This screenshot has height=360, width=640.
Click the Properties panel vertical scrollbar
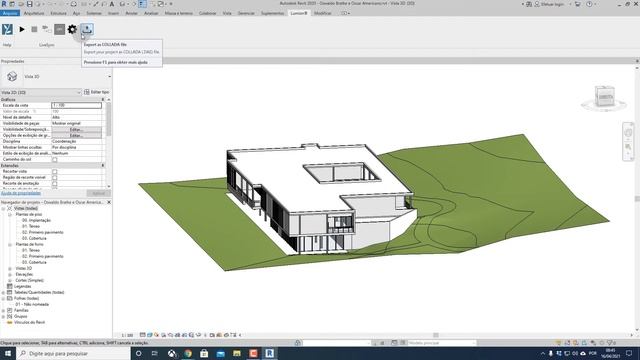point(109,119)
